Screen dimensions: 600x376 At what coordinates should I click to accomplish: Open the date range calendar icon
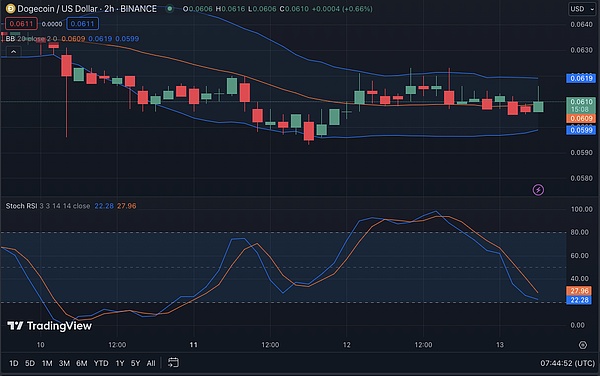click(x=173, y=363)
